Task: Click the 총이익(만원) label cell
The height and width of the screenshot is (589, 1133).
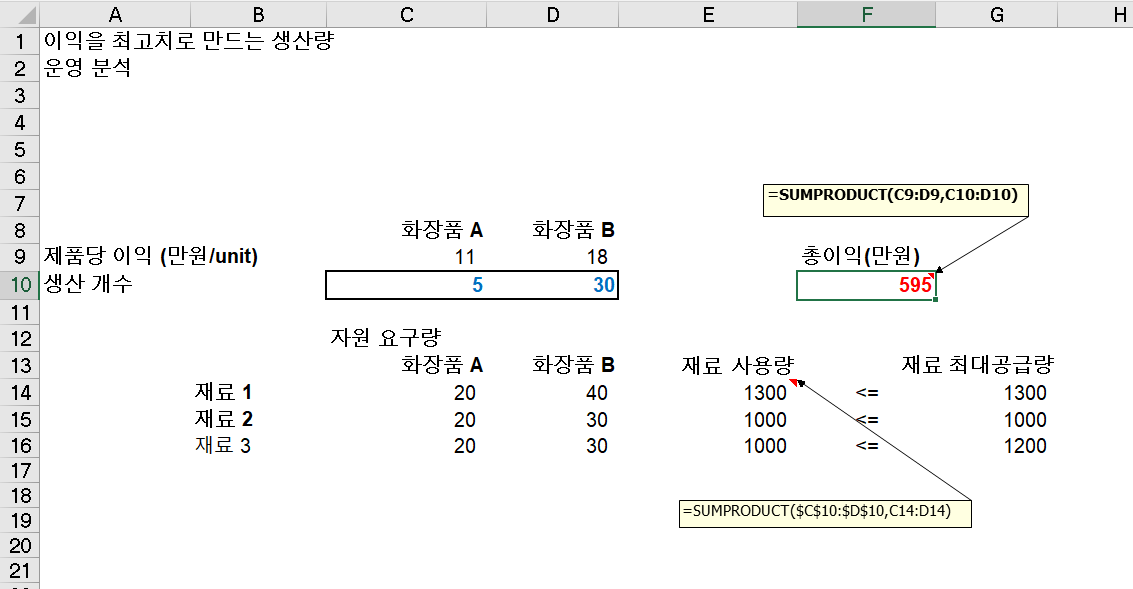Action: coord(866,257)
